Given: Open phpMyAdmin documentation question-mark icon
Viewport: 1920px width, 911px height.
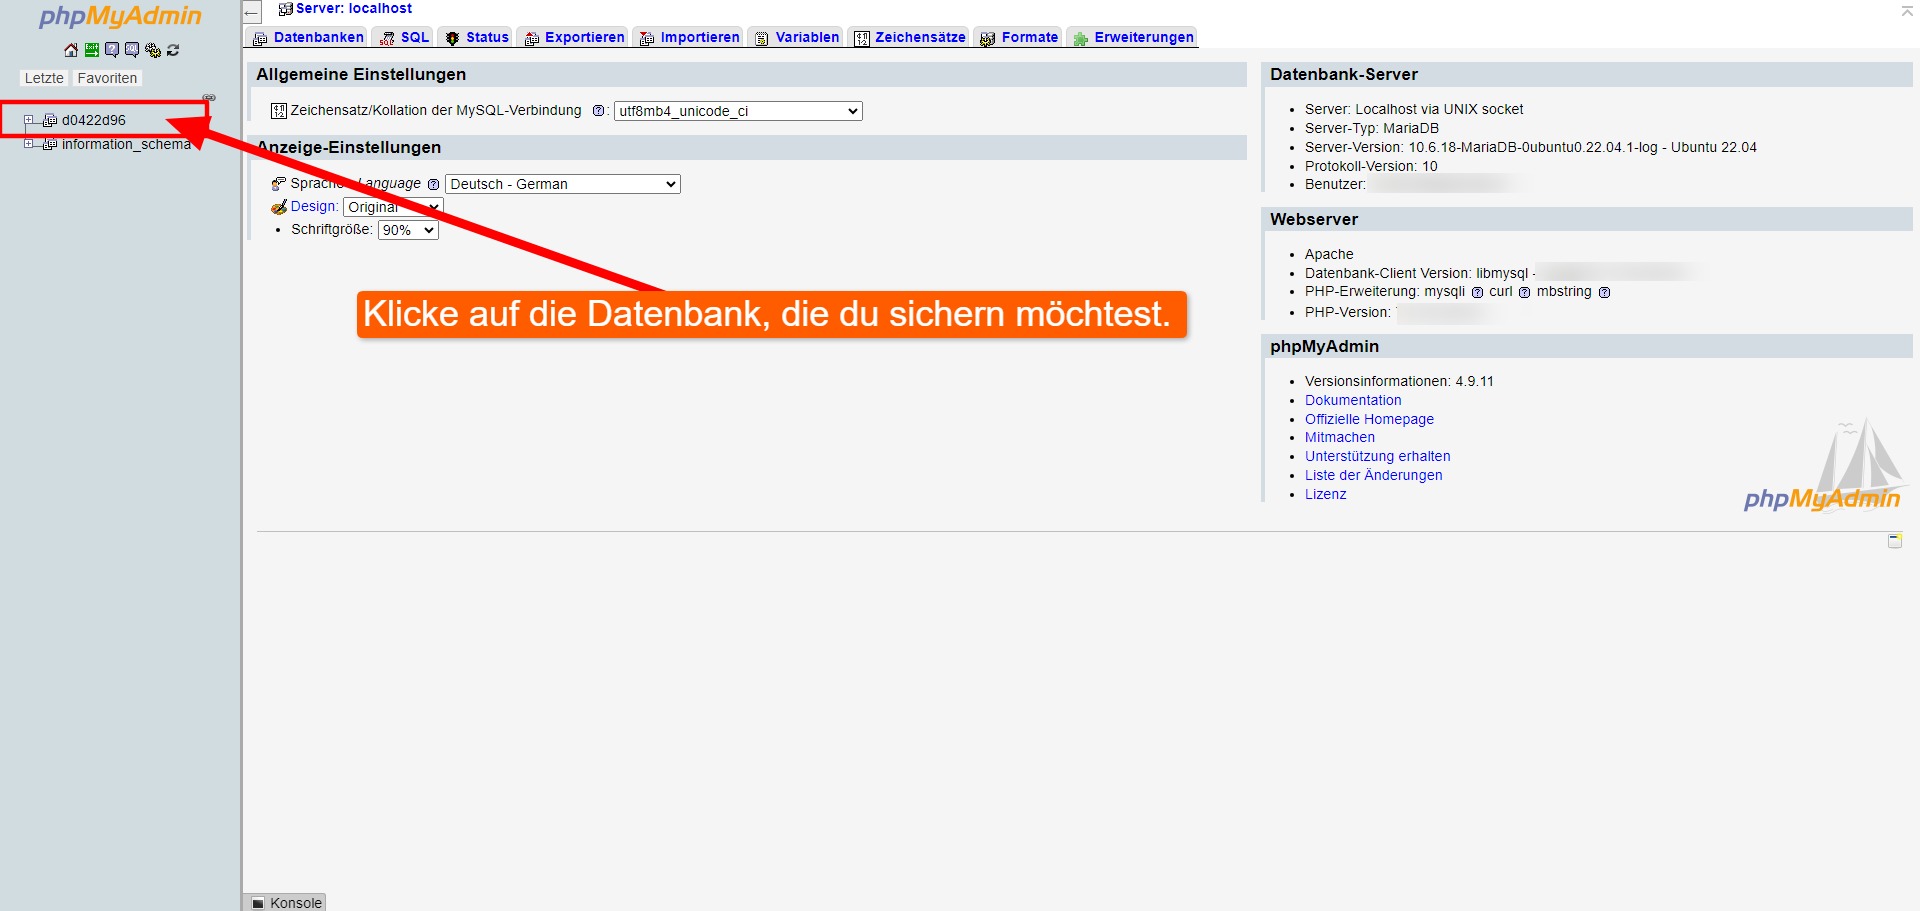Looking at the screenshot, I should (112, 50).
